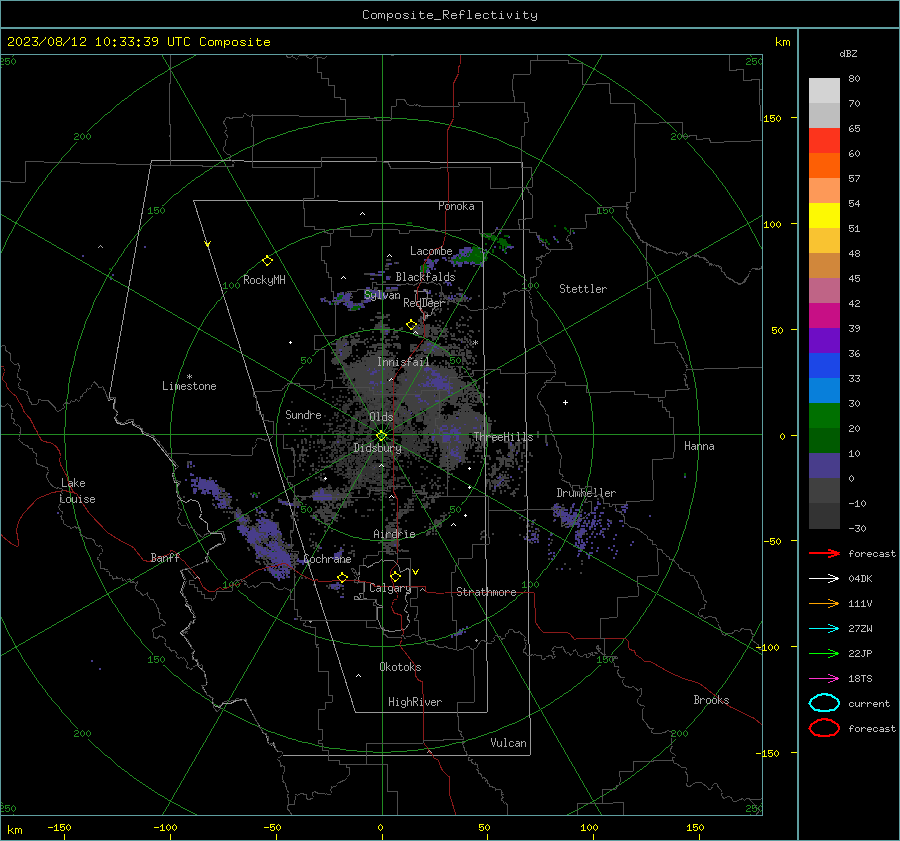This screenshot has width=900, height=841.
Task: Click the Calgary city label
Action: (390, 588)
